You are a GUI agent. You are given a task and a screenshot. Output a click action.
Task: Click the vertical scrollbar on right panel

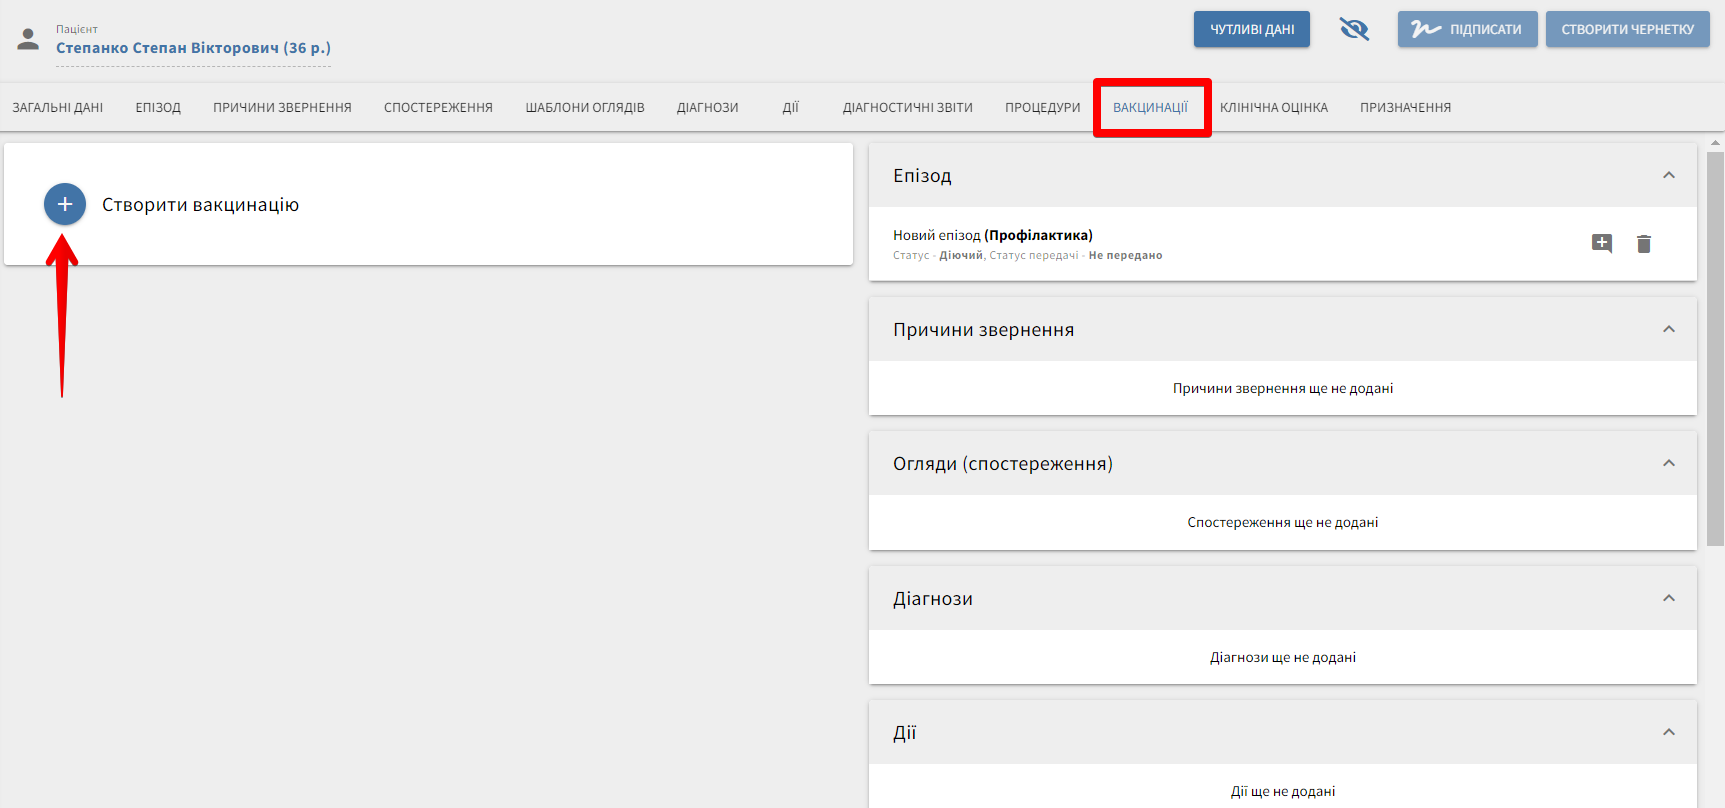[x=1715, y=348]
